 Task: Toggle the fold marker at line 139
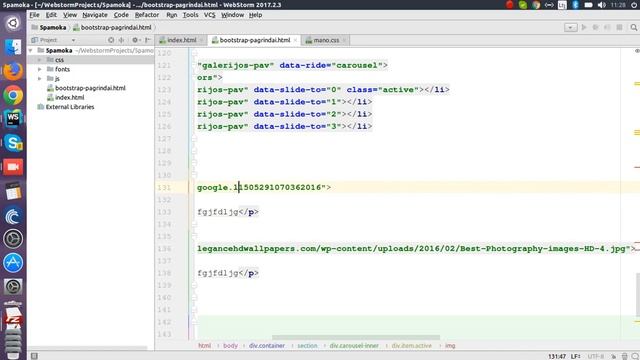coord(194,285)
